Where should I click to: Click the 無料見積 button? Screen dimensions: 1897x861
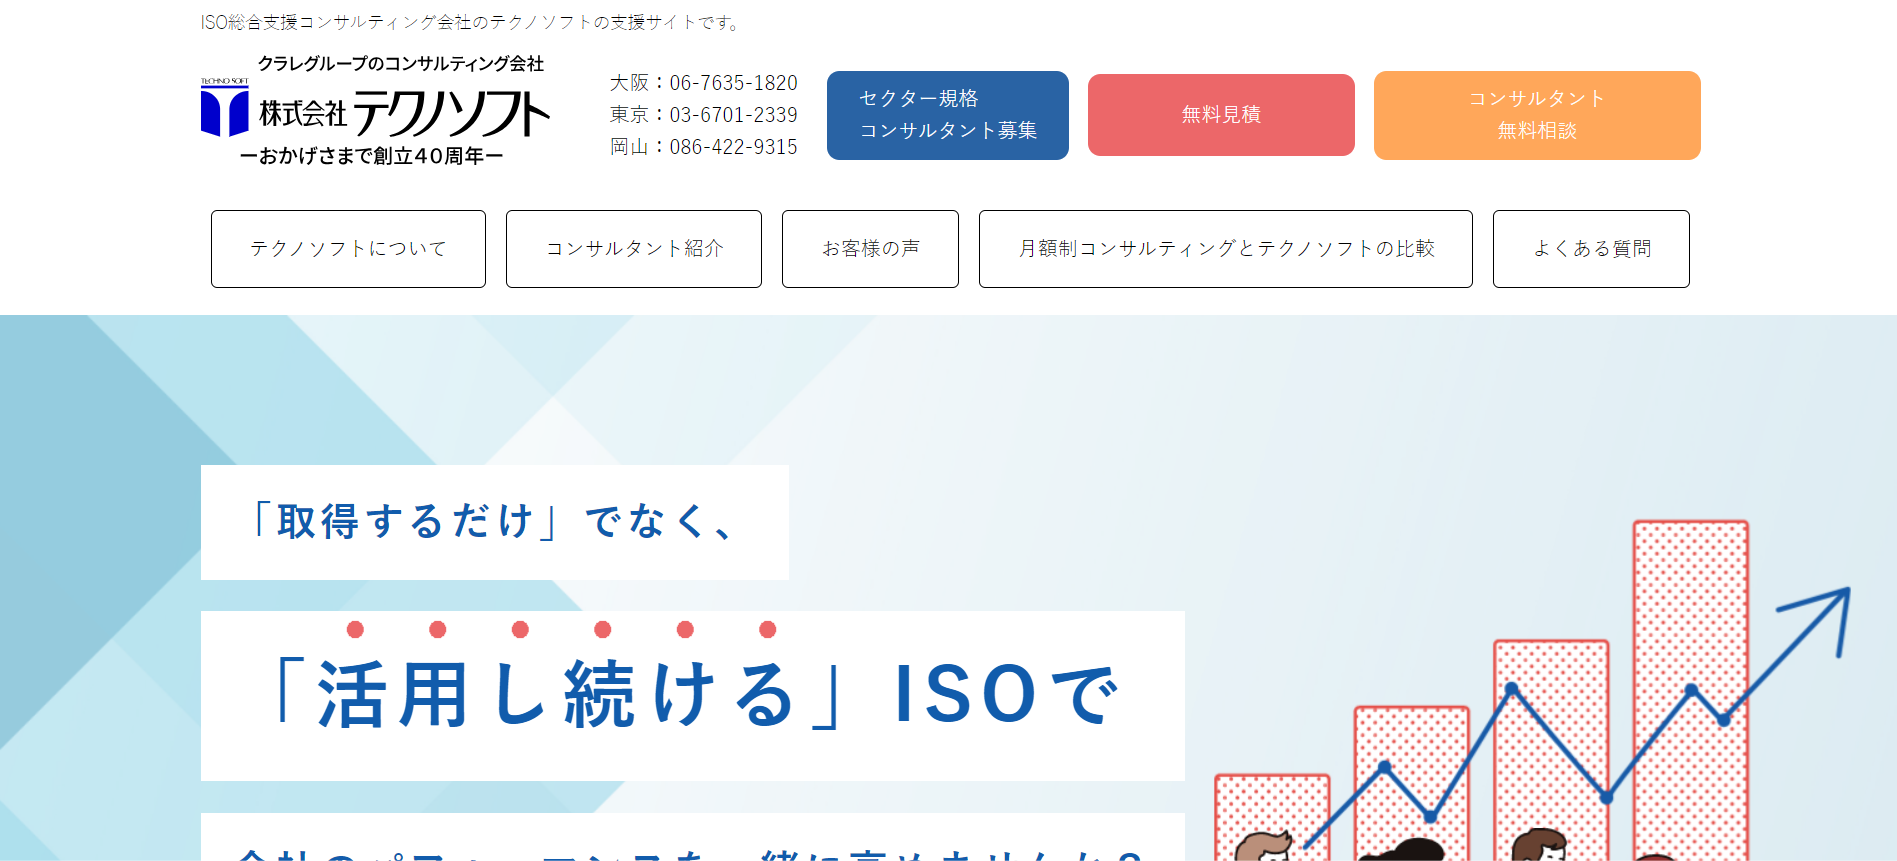tap(1221, 115)
